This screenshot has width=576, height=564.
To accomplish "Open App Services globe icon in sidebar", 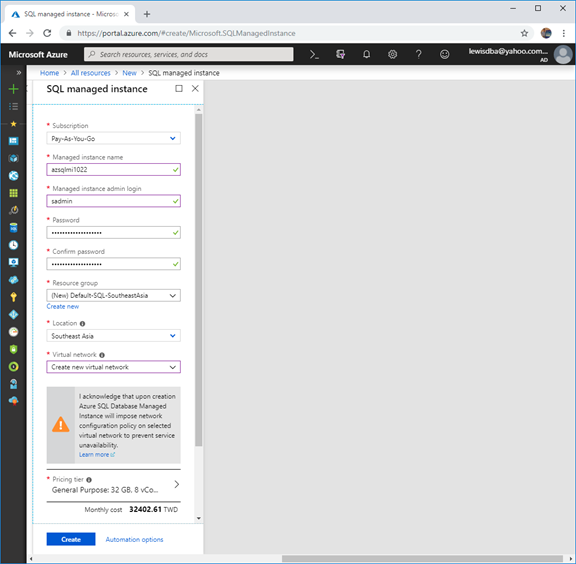I will pyautogui.click(x=14, y=176).
